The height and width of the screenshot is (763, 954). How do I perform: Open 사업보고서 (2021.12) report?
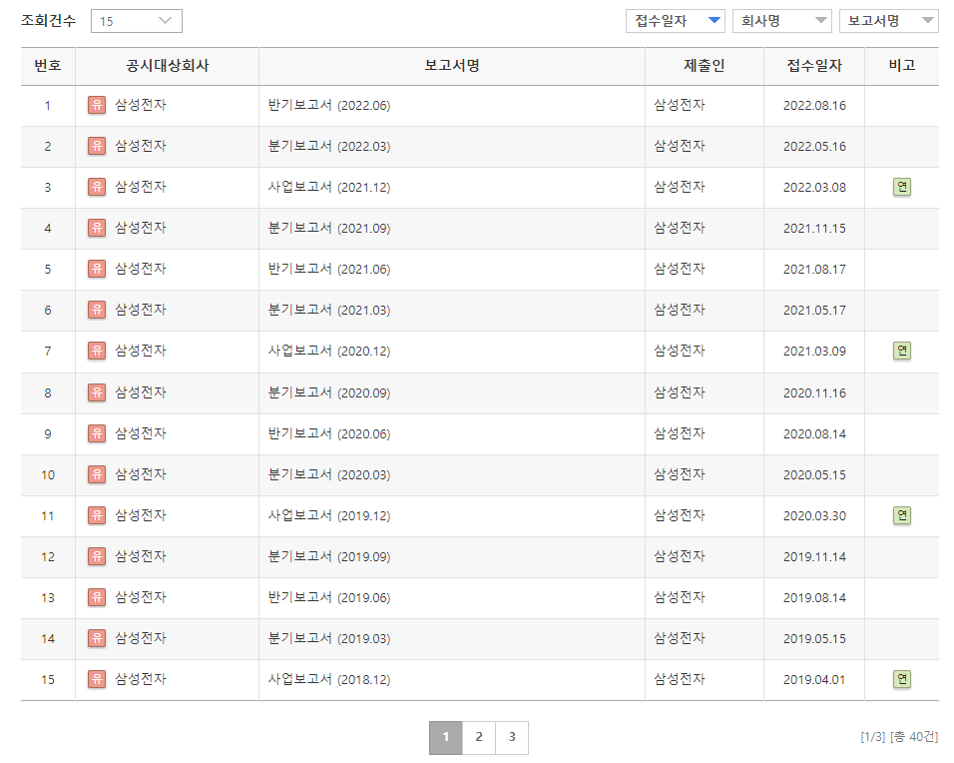tap(329, 187)
